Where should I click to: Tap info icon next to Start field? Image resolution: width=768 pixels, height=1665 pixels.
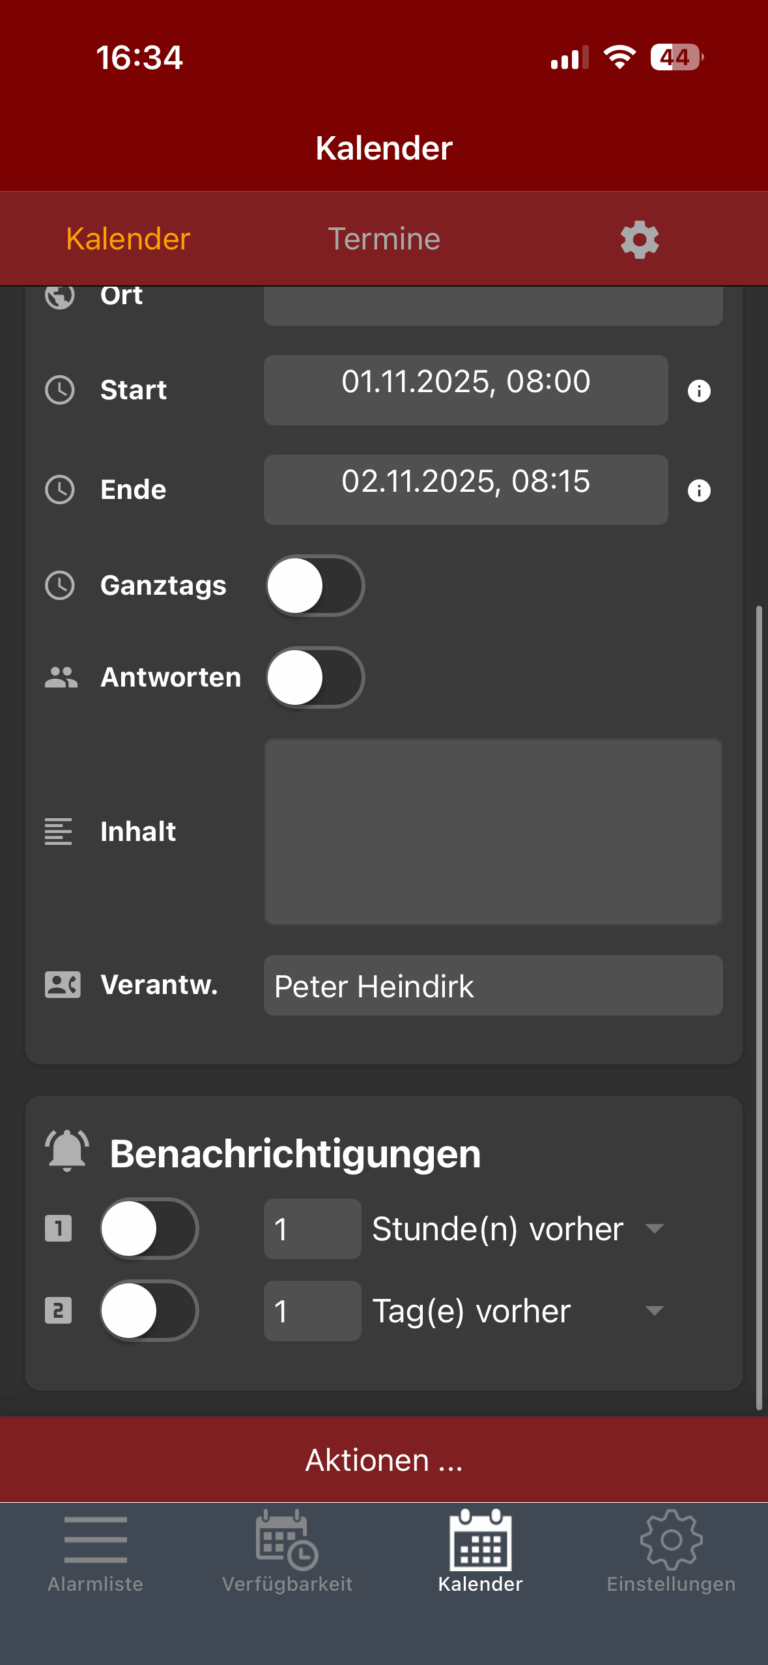point(699,391)
